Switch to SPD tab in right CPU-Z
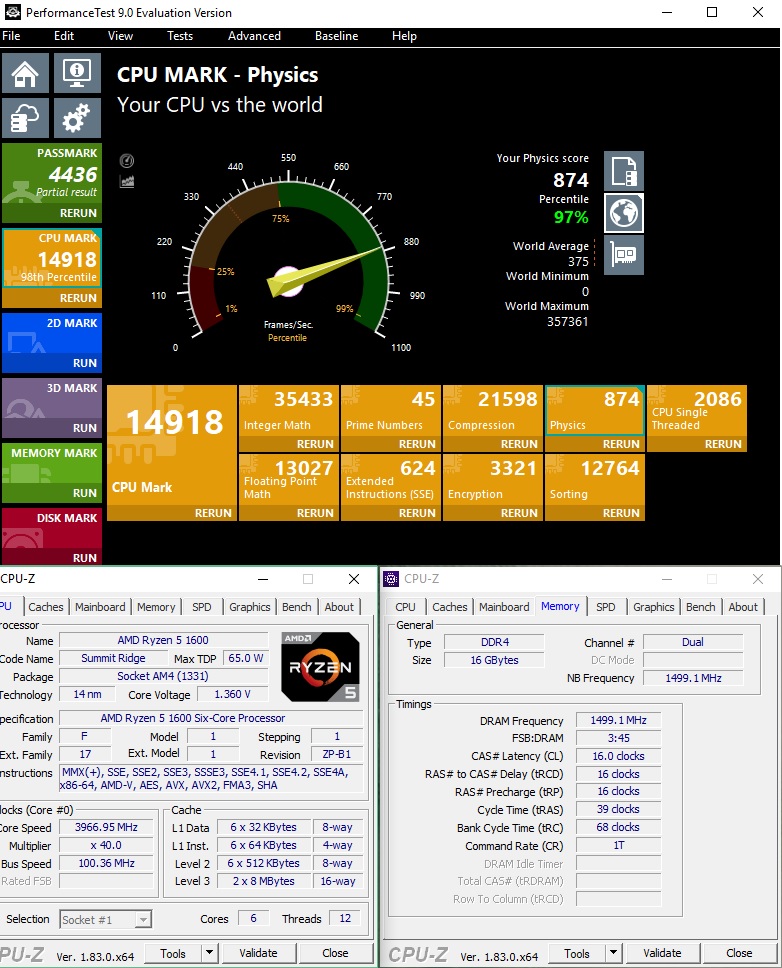The image size is (782, 968). coord(605,607)
